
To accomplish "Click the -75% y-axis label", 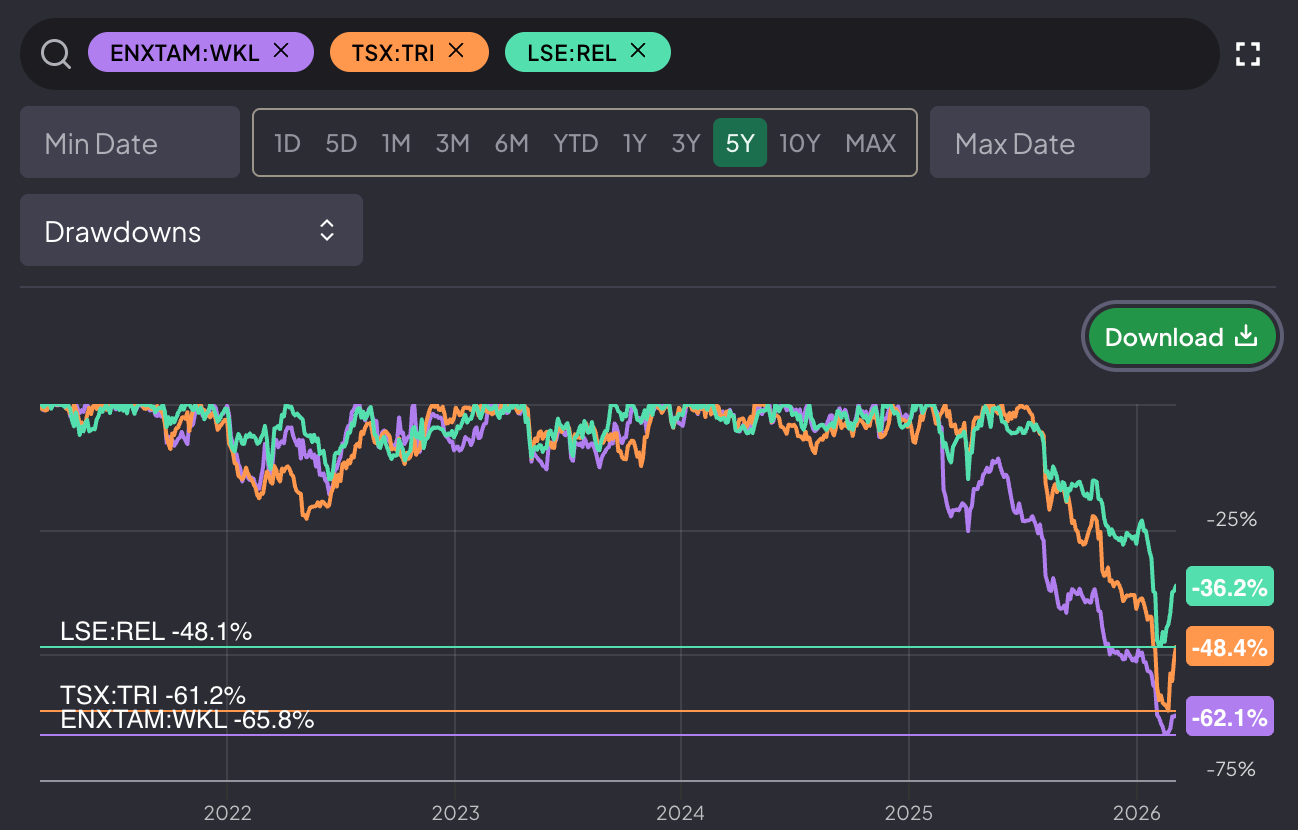I will tap(1231, 769).
